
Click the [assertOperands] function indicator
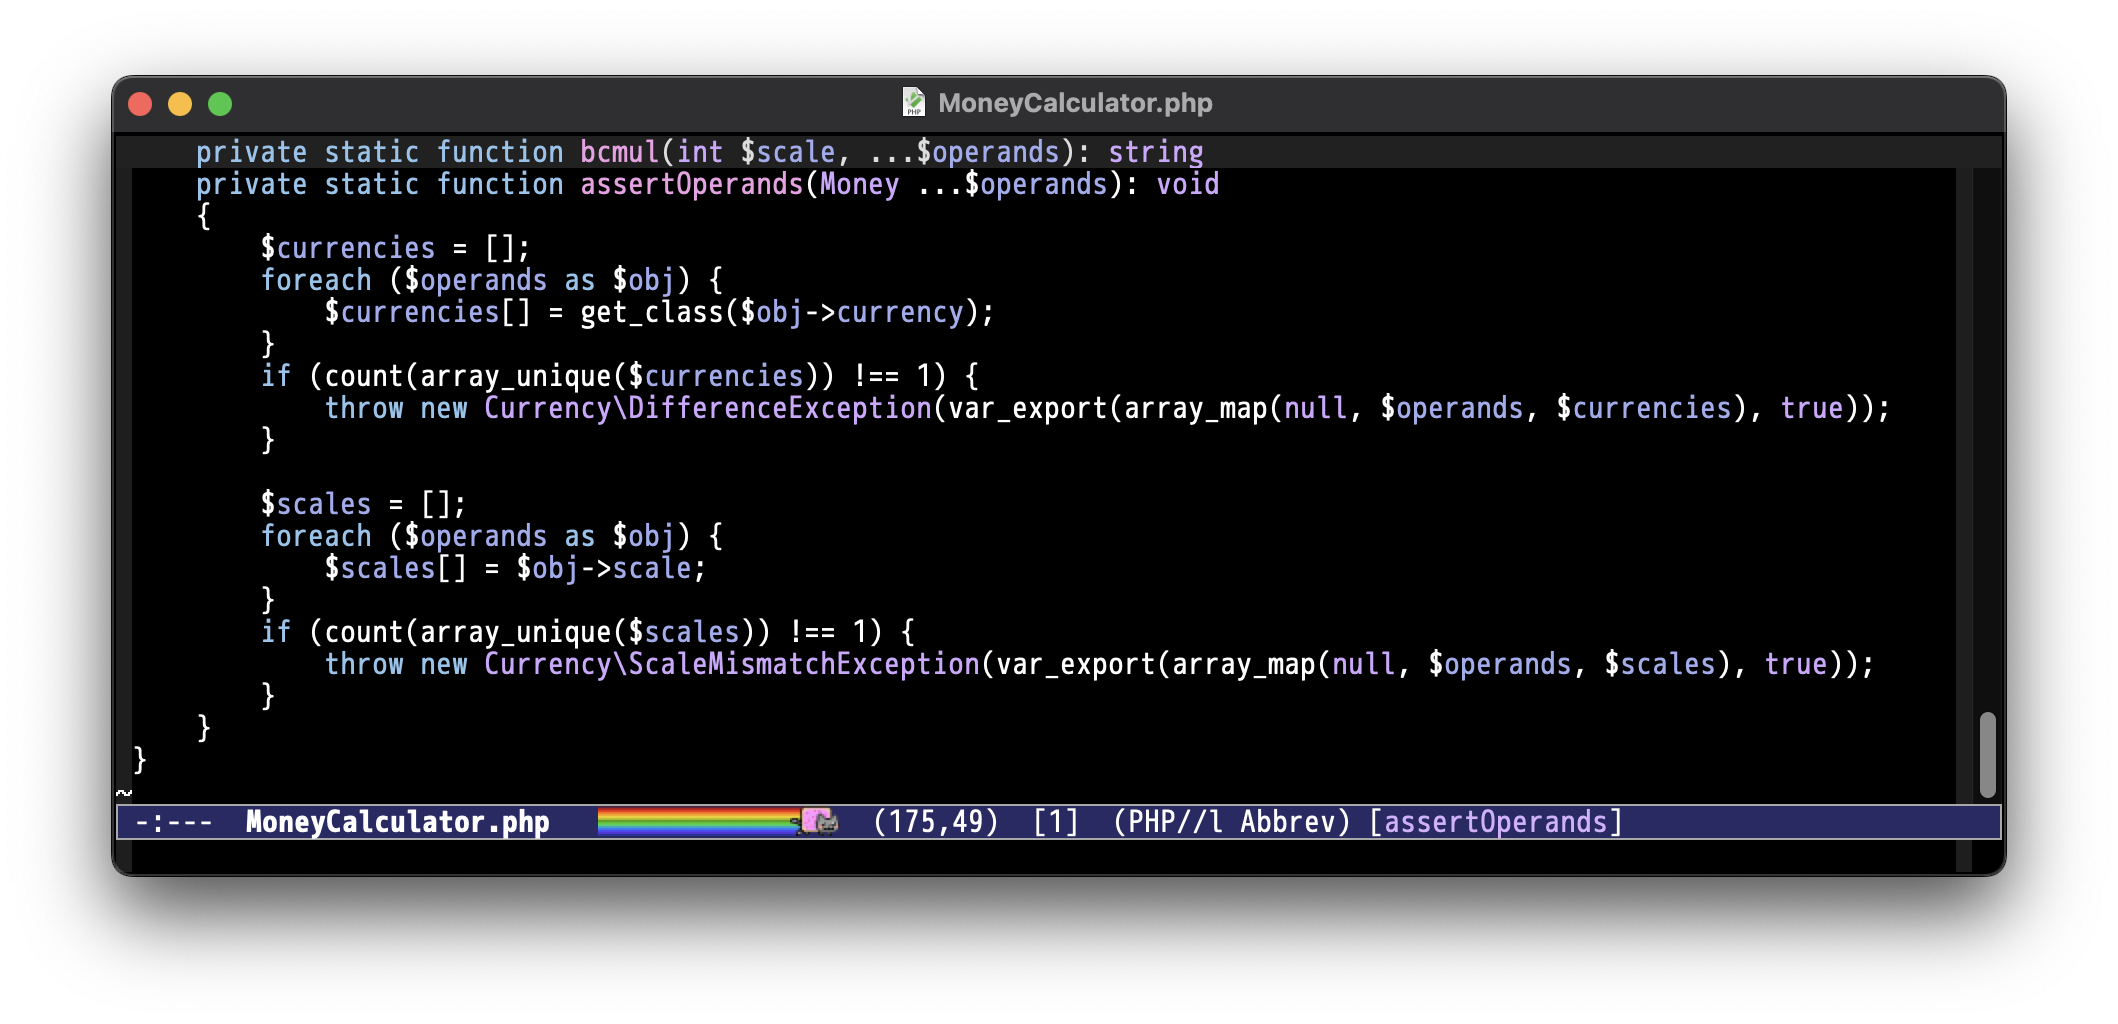coord(1495,822)
